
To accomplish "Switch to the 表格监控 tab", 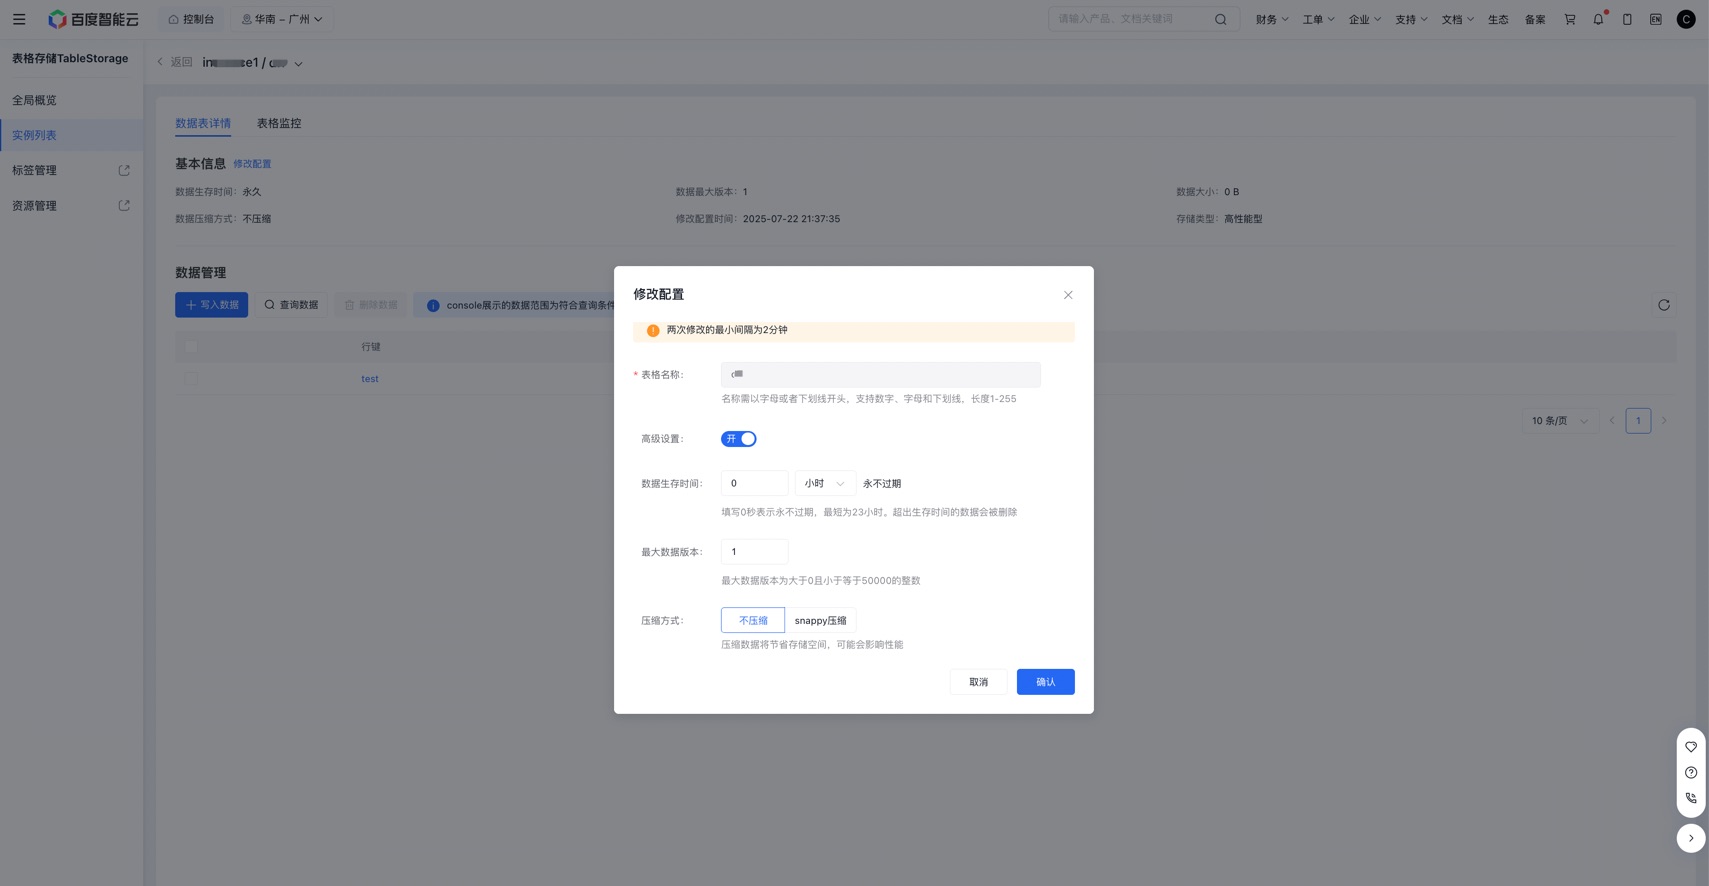I will click(x=279, y=123).
